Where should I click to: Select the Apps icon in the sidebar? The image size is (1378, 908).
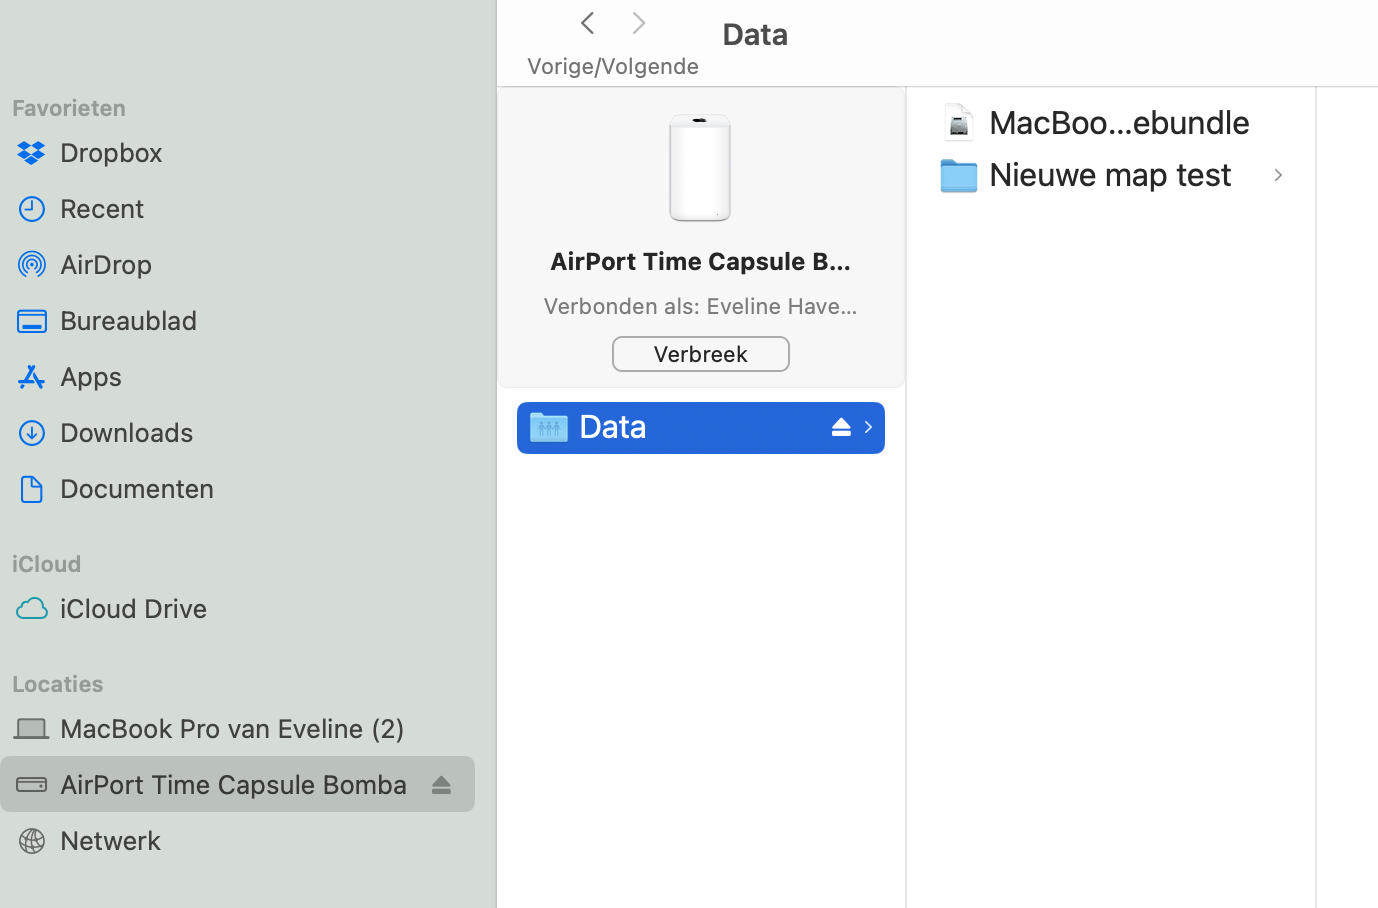[x=31, y=376]
